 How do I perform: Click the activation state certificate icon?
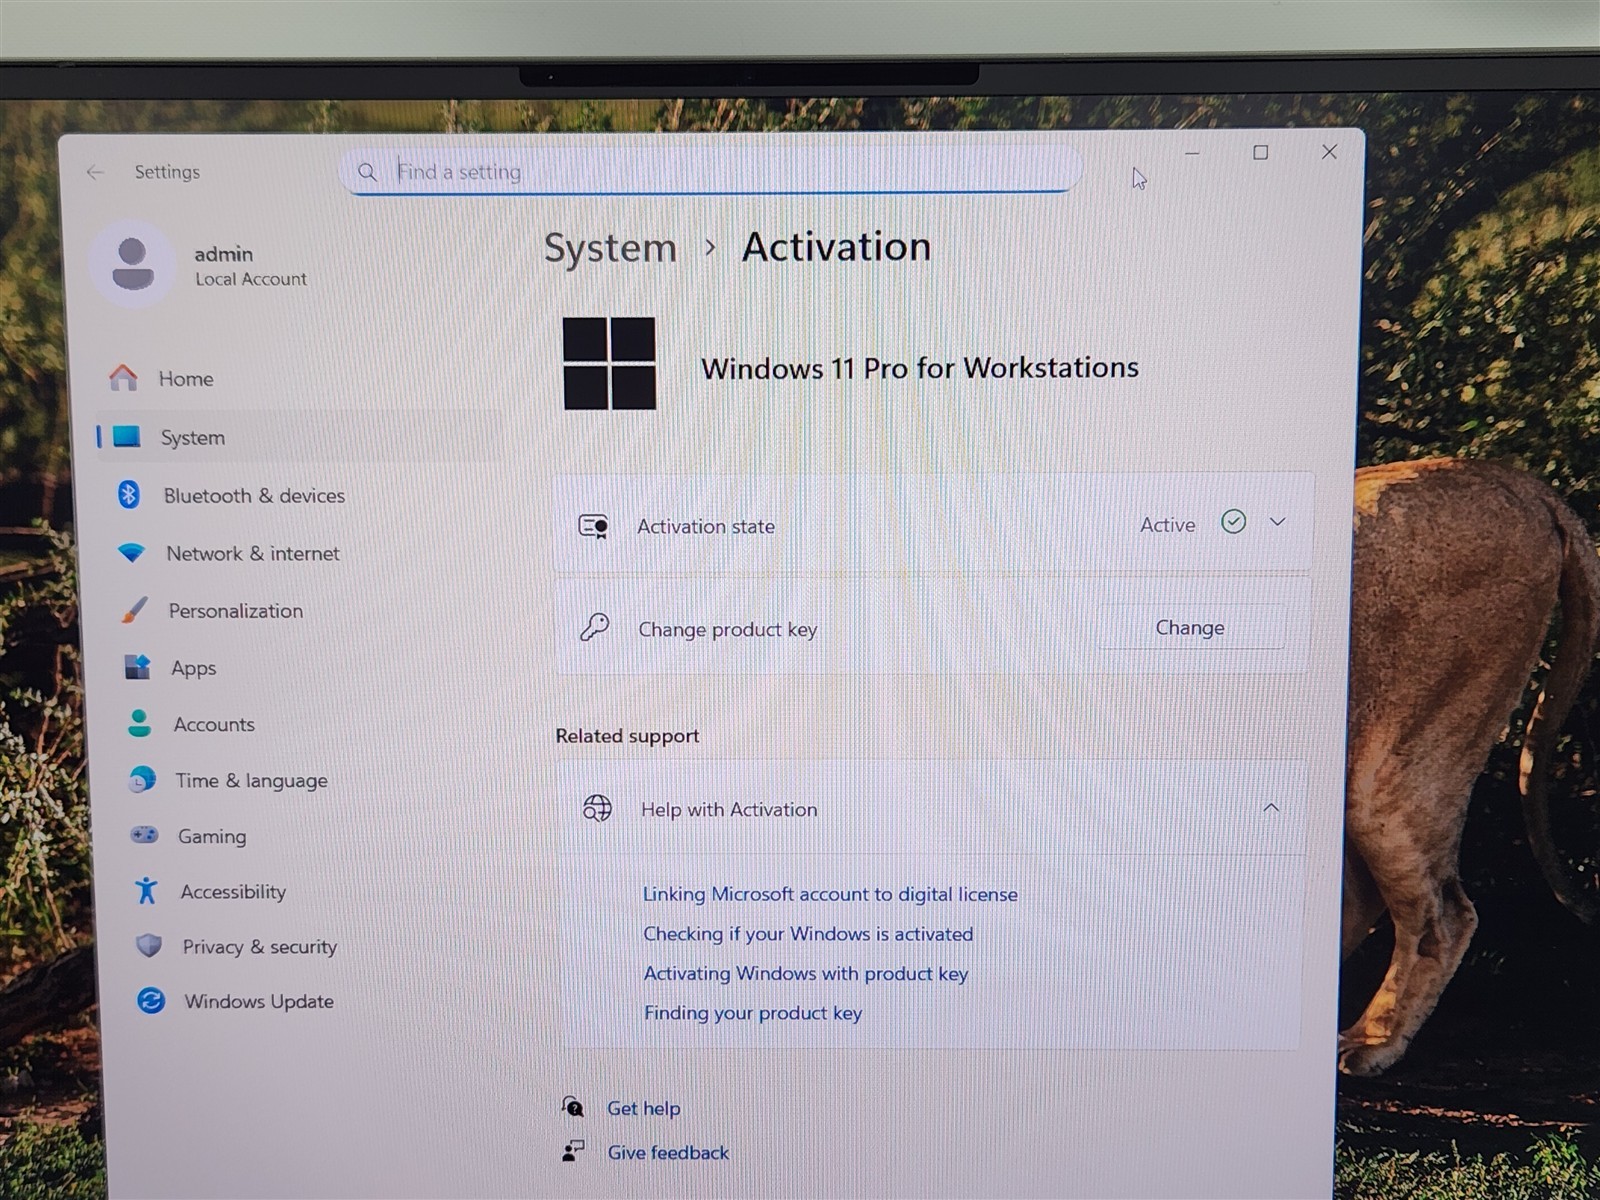594,526
